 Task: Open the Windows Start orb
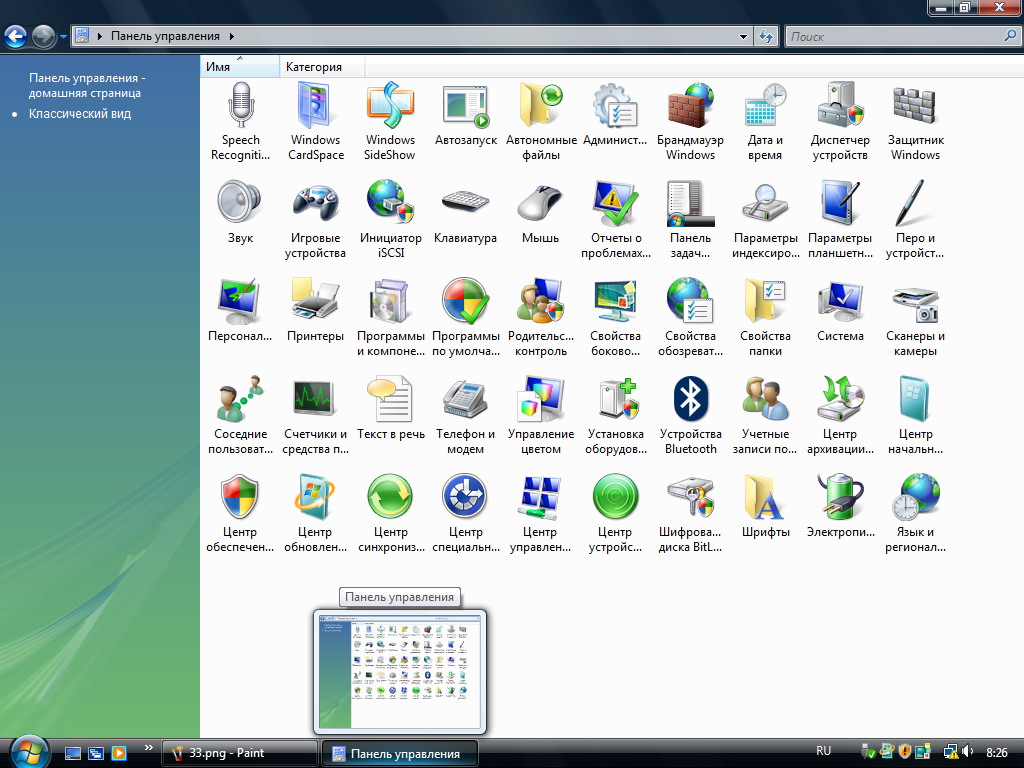(x=29, y=752)
